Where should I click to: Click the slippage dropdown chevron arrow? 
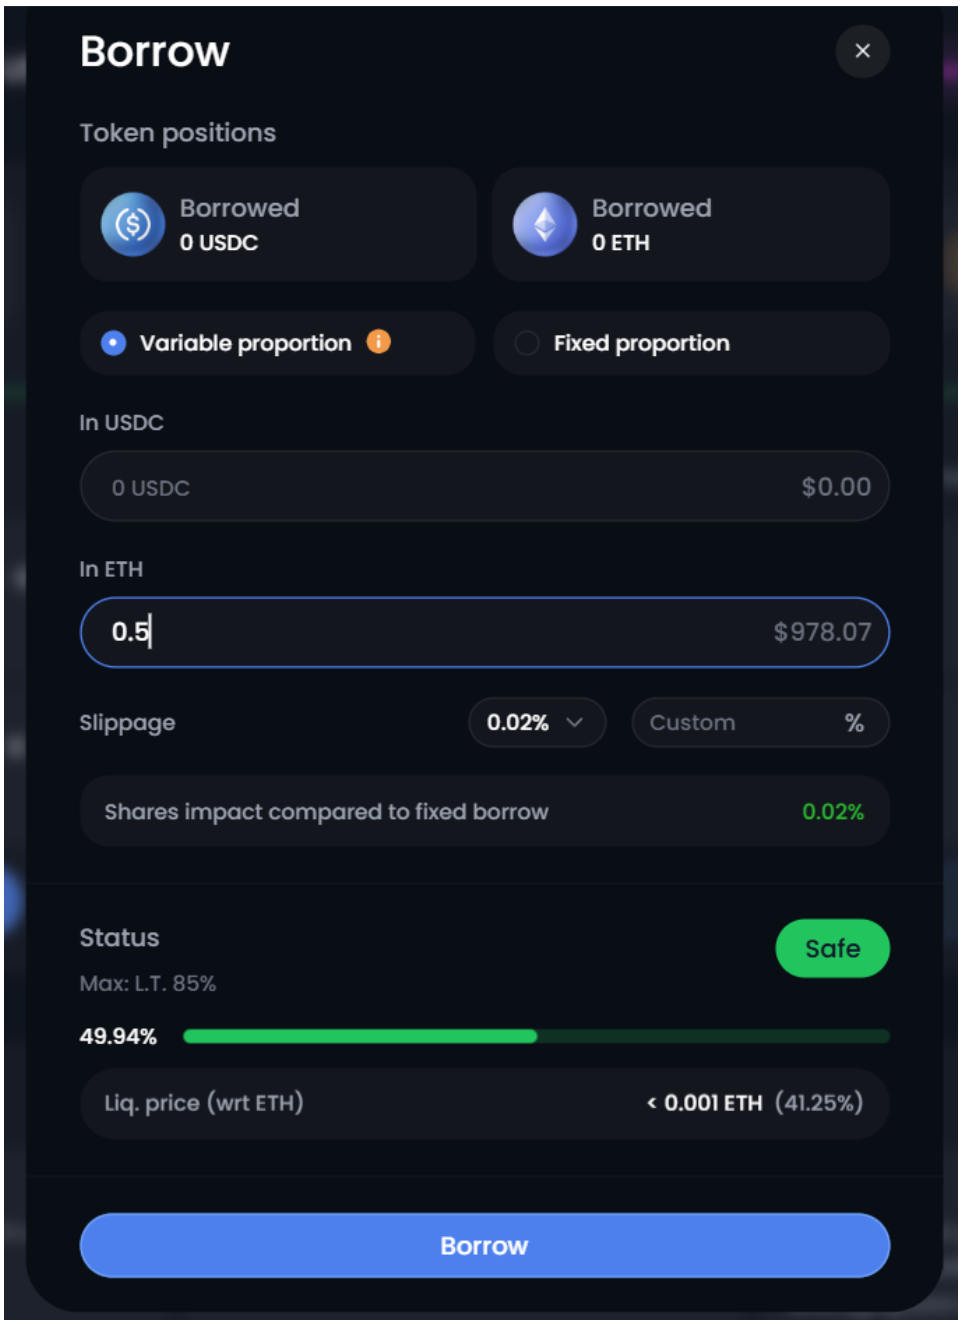[x=575, y=723]
